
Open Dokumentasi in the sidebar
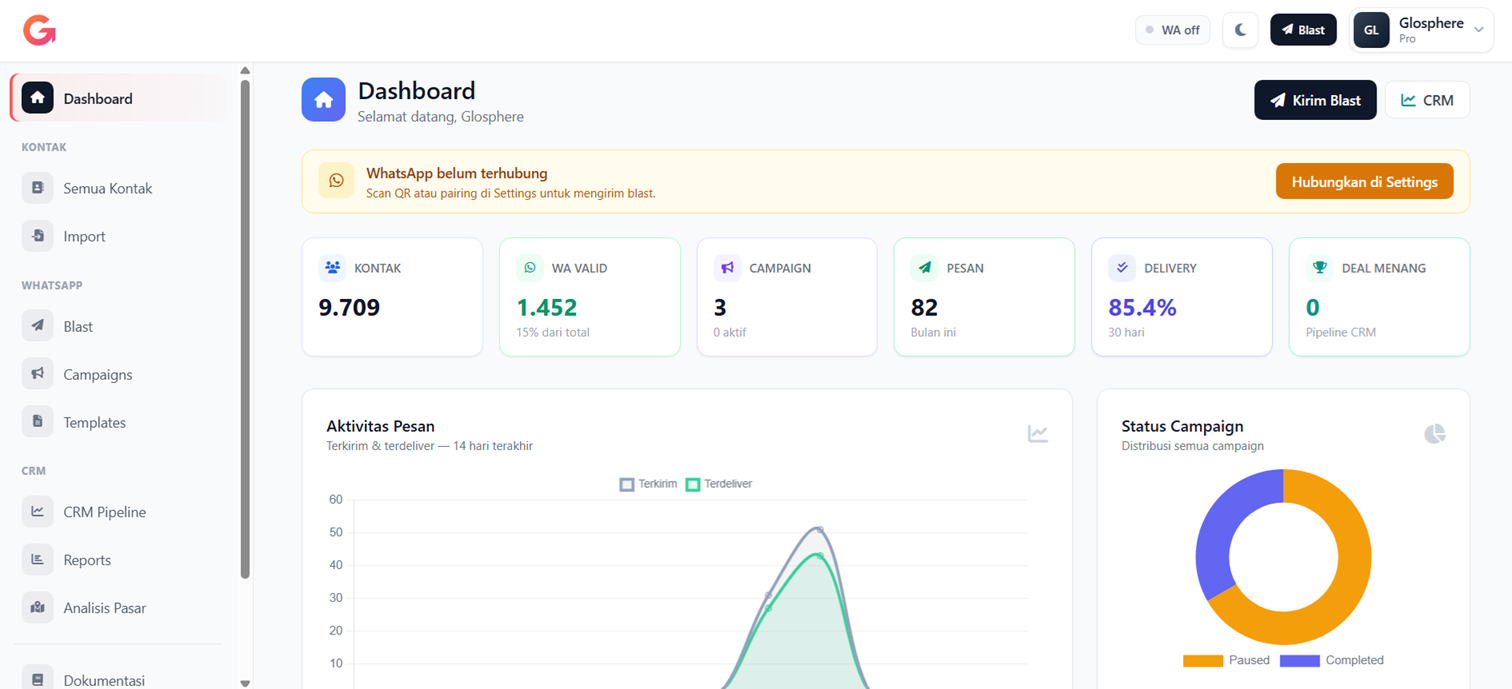[x=118, y=679]
